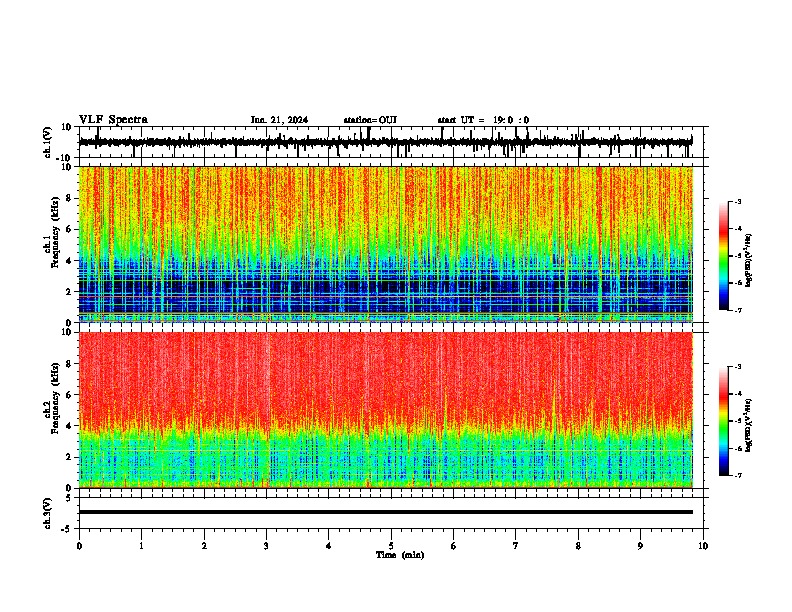
Task: Select the "start UT = 19: 0 : 0" text
Action: coord(483,120)
